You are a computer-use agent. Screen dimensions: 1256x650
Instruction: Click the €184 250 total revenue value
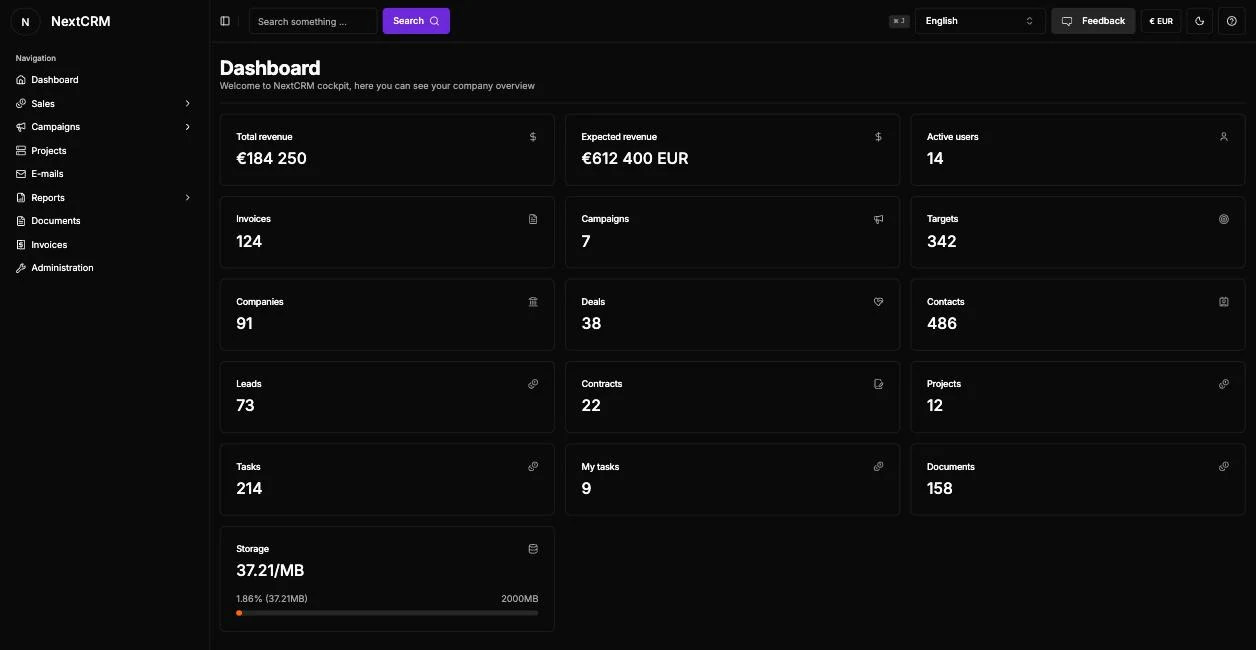[x=272, y=158]
